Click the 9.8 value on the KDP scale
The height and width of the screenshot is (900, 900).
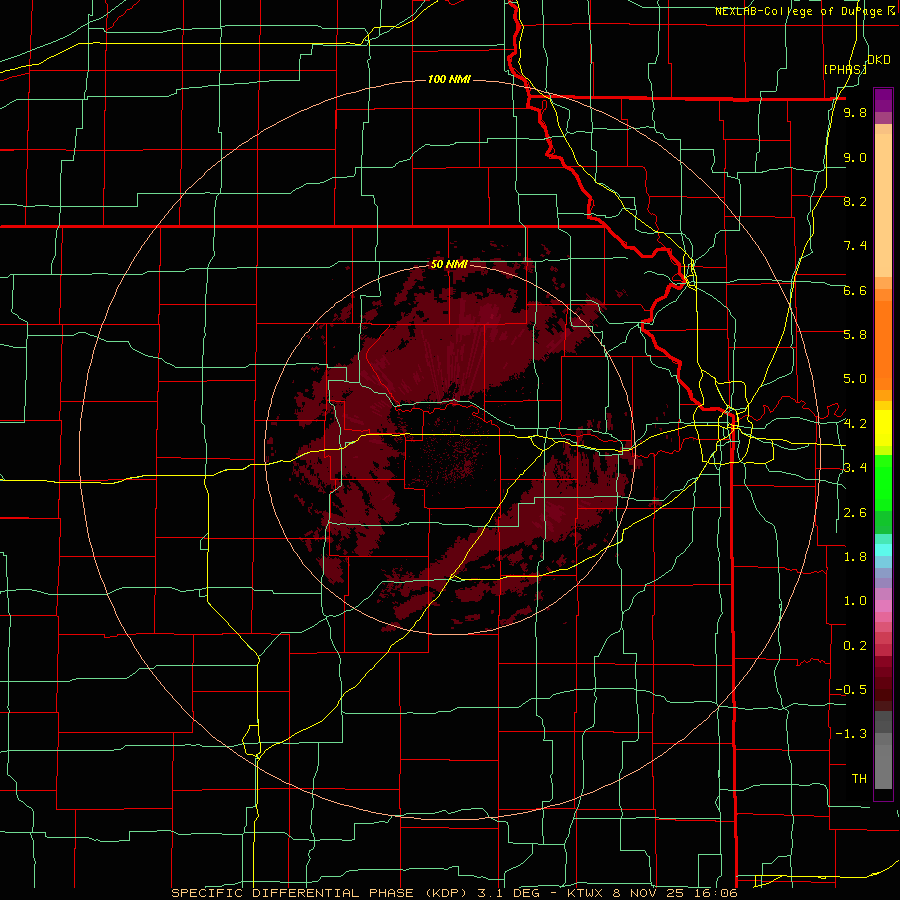pos(855,113)
